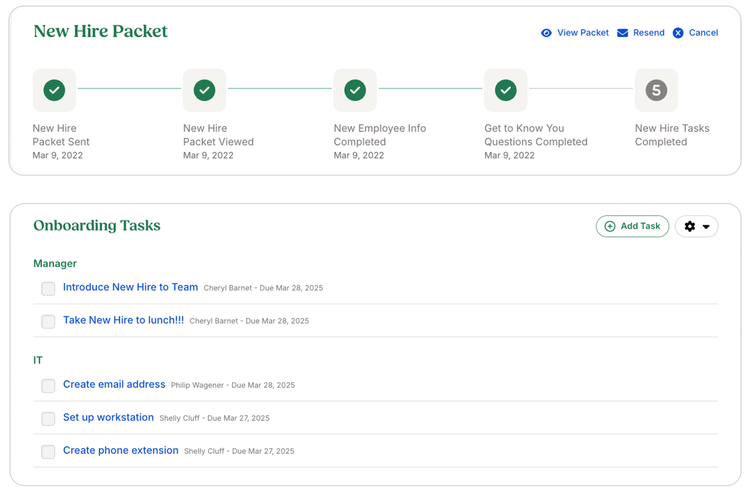Click the Add Task button
The height and width of the screenshot is (492, 750).
(632, 226)
